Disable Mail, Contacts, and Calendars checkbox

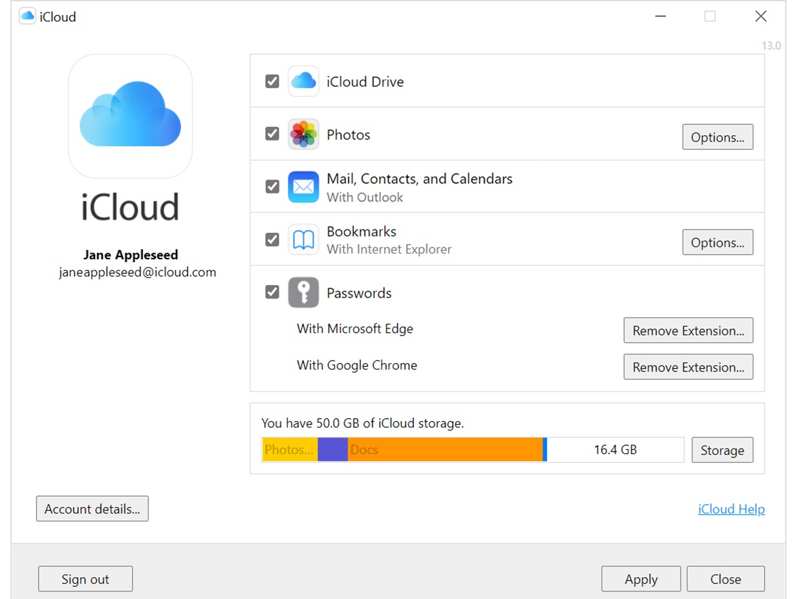coord(272,186)
